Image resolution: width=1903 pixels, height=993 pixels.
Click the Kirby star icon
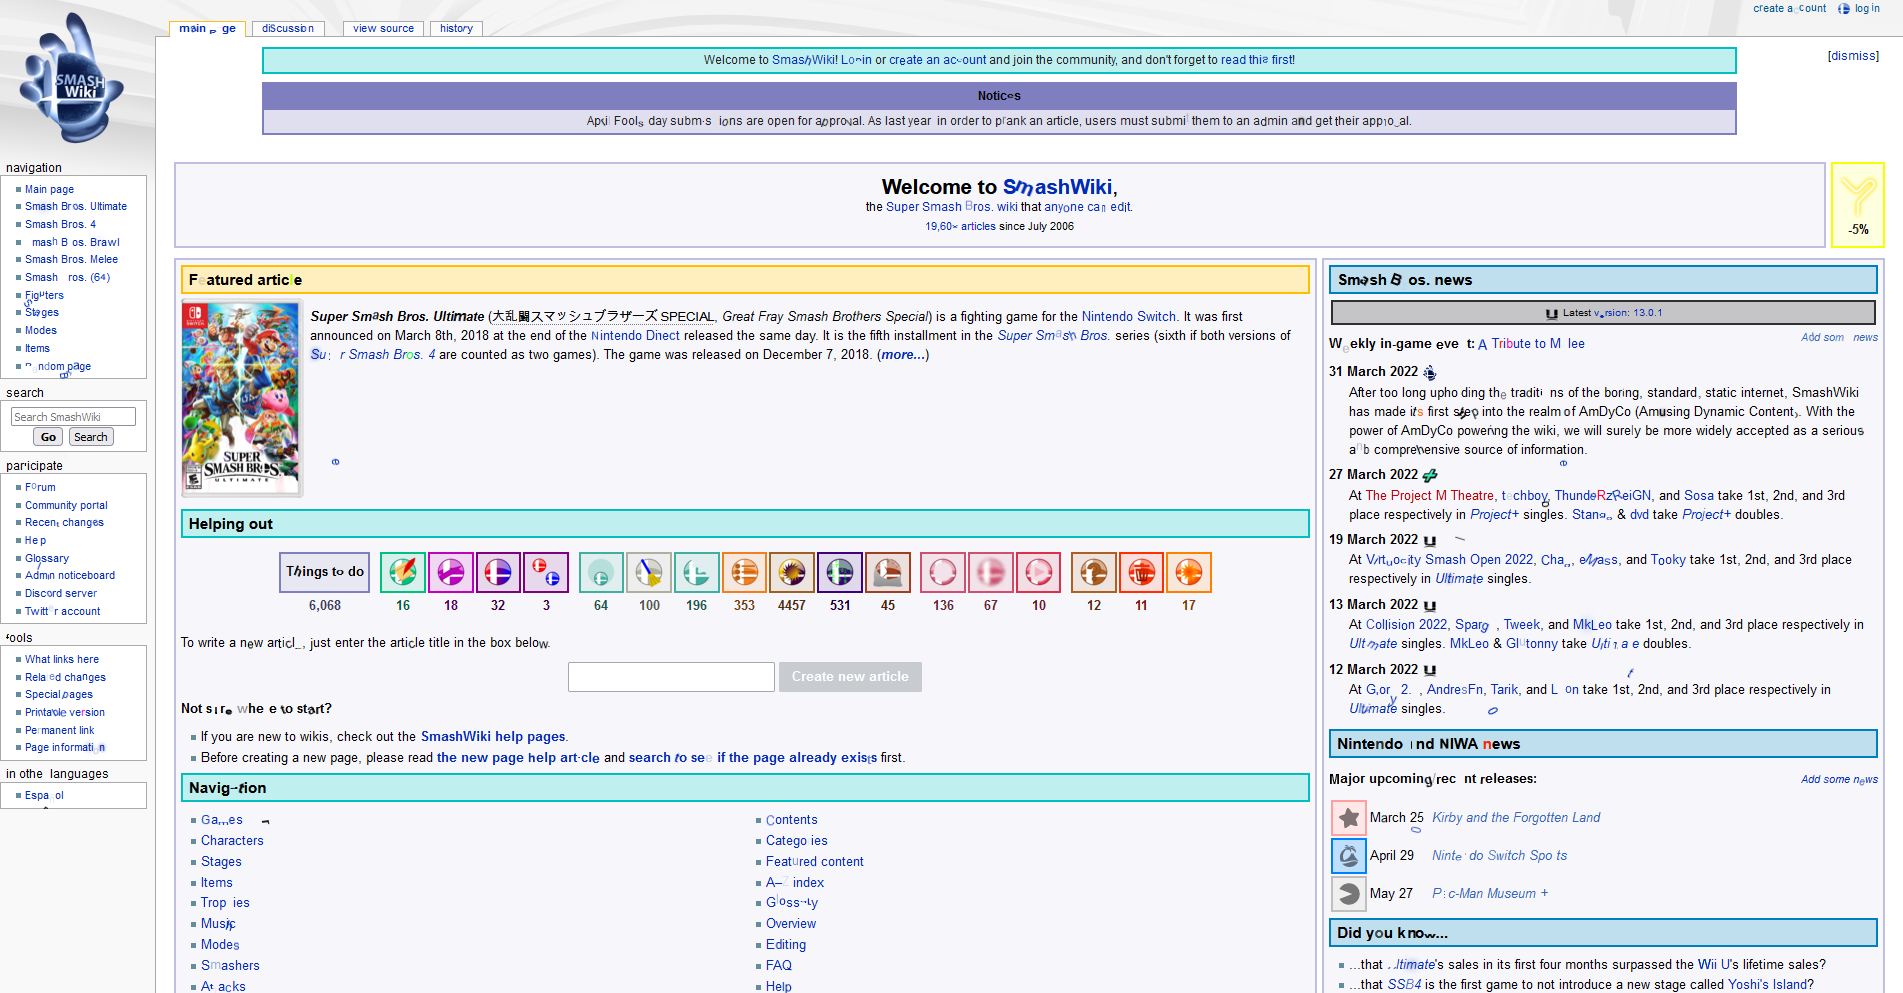tap(1348, 818)
